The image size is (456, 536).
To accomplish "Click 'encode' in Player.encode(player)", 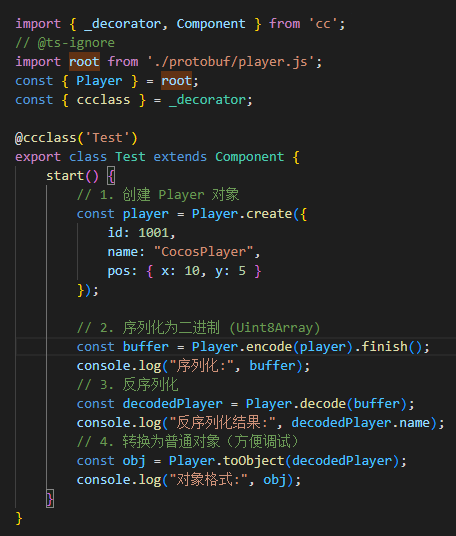I will click(269, 347).
